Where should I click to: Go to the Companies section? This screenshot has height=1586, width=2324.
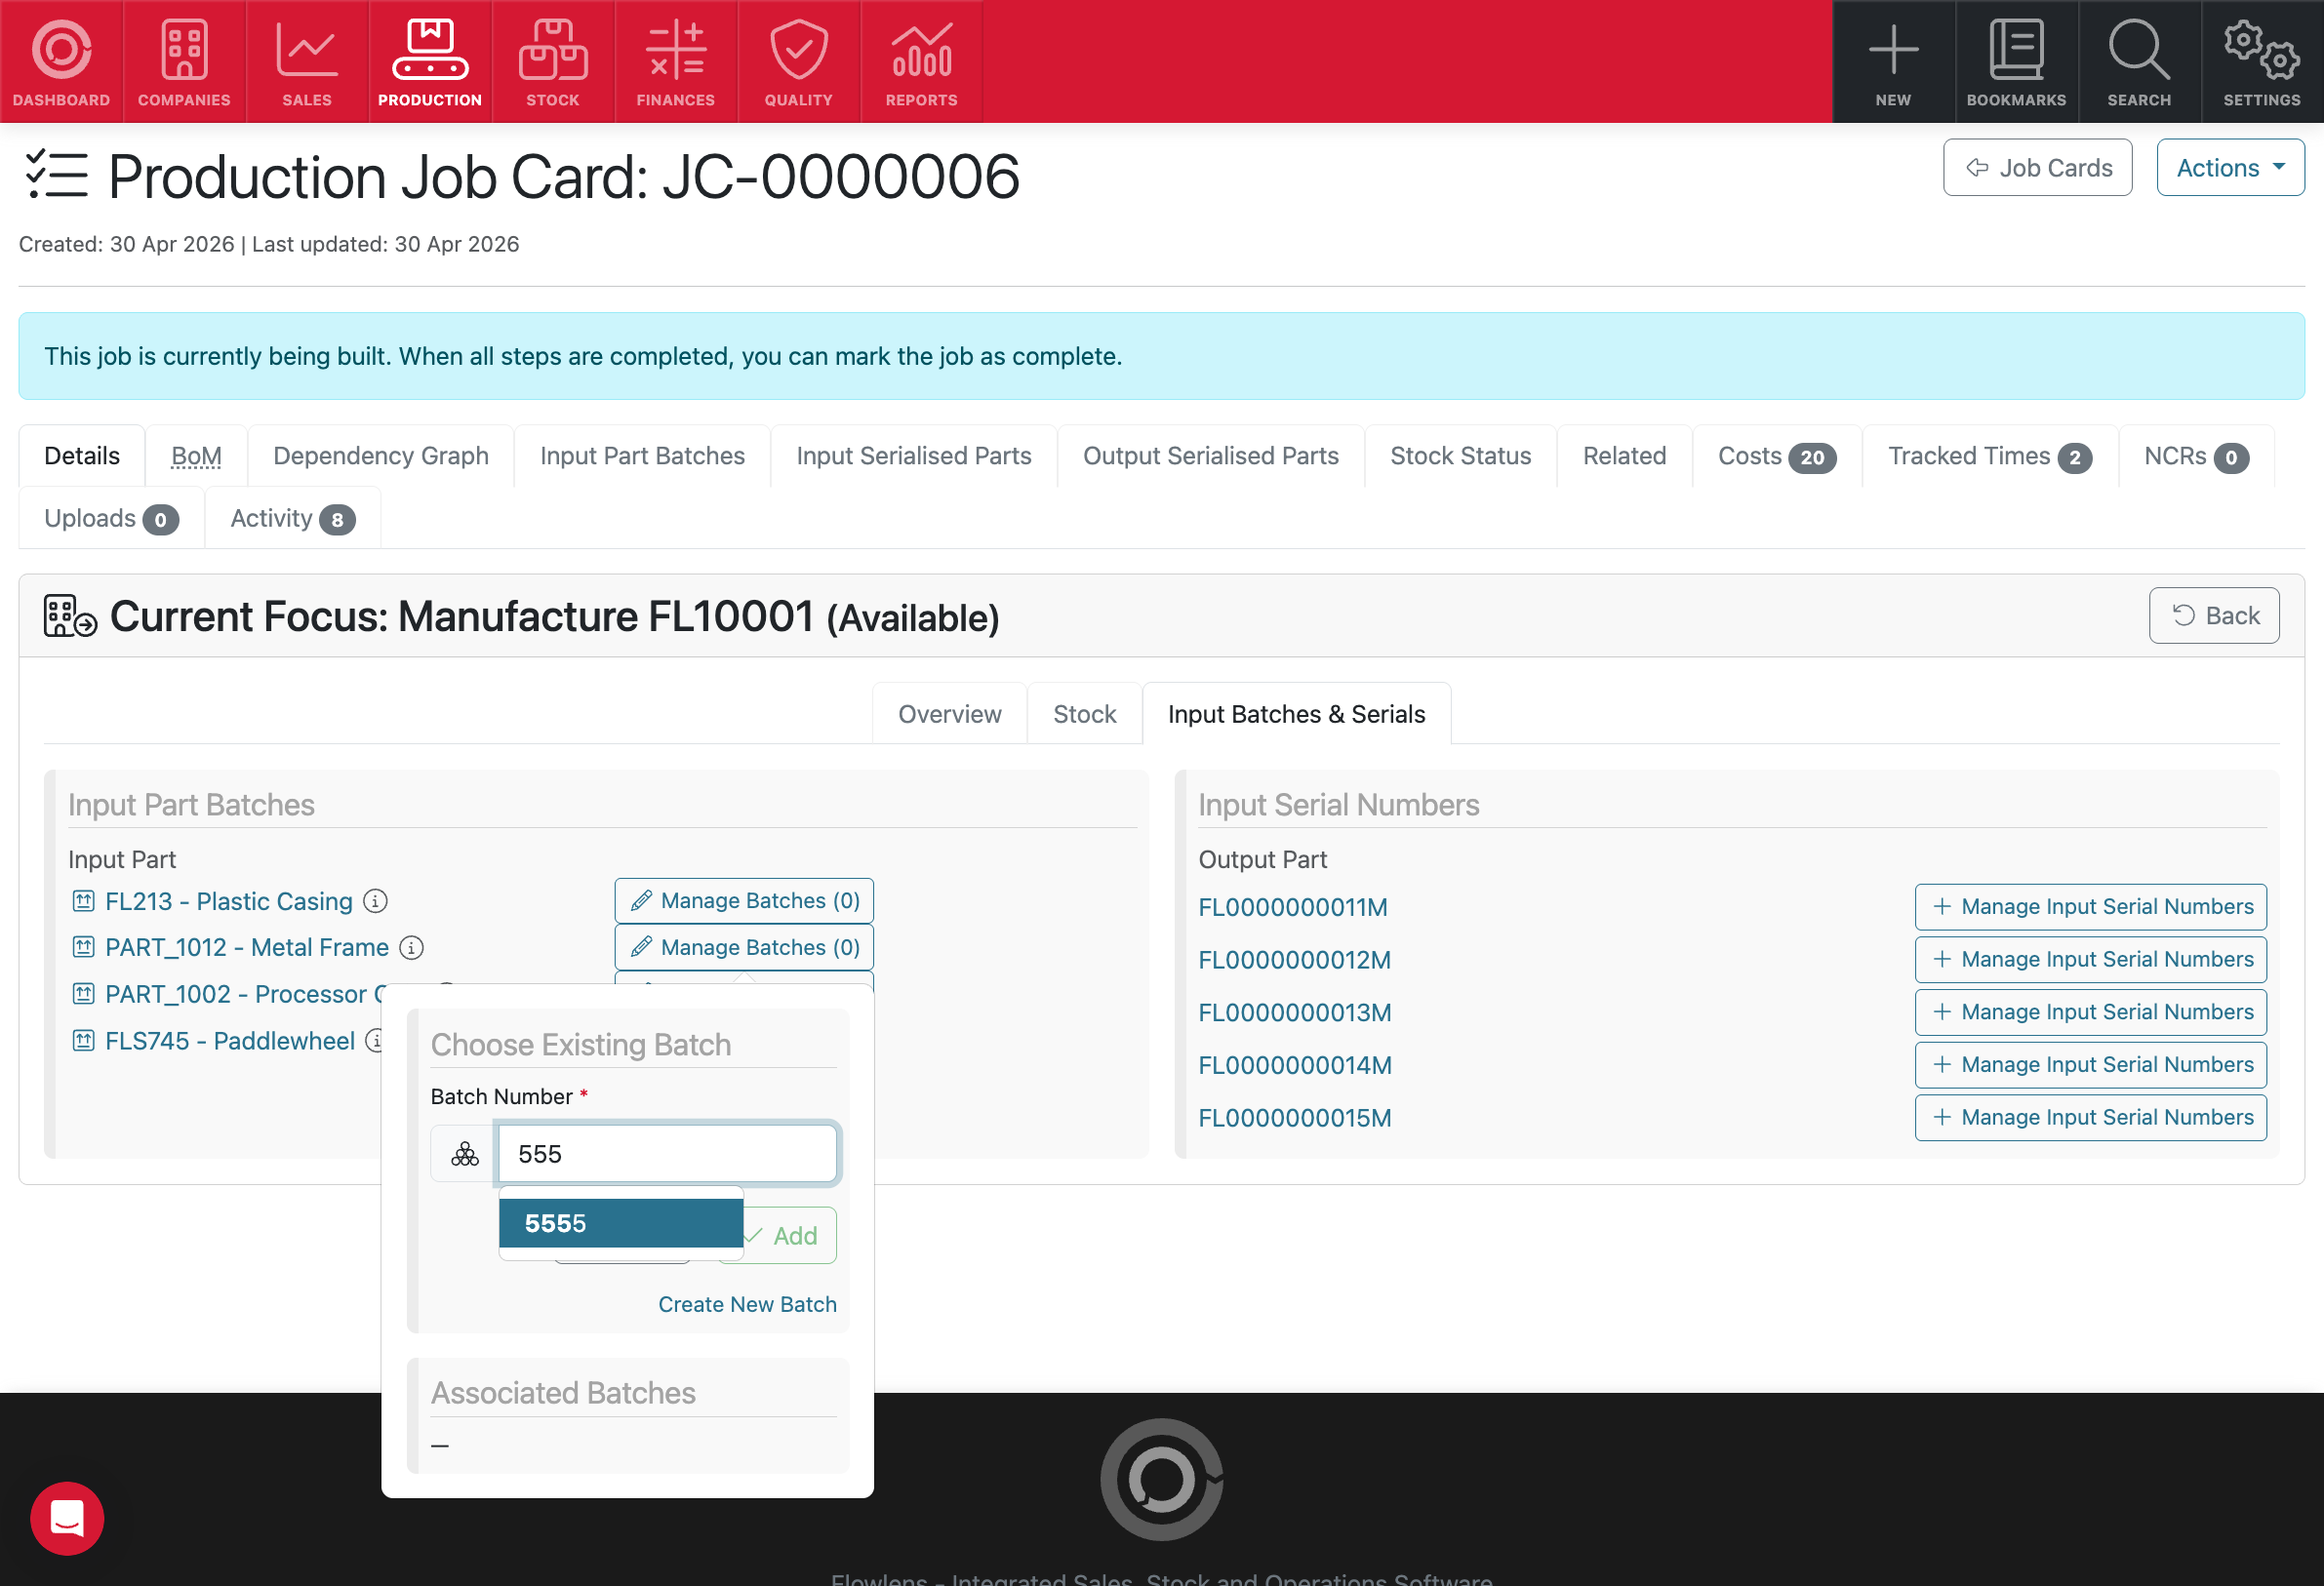184,61
